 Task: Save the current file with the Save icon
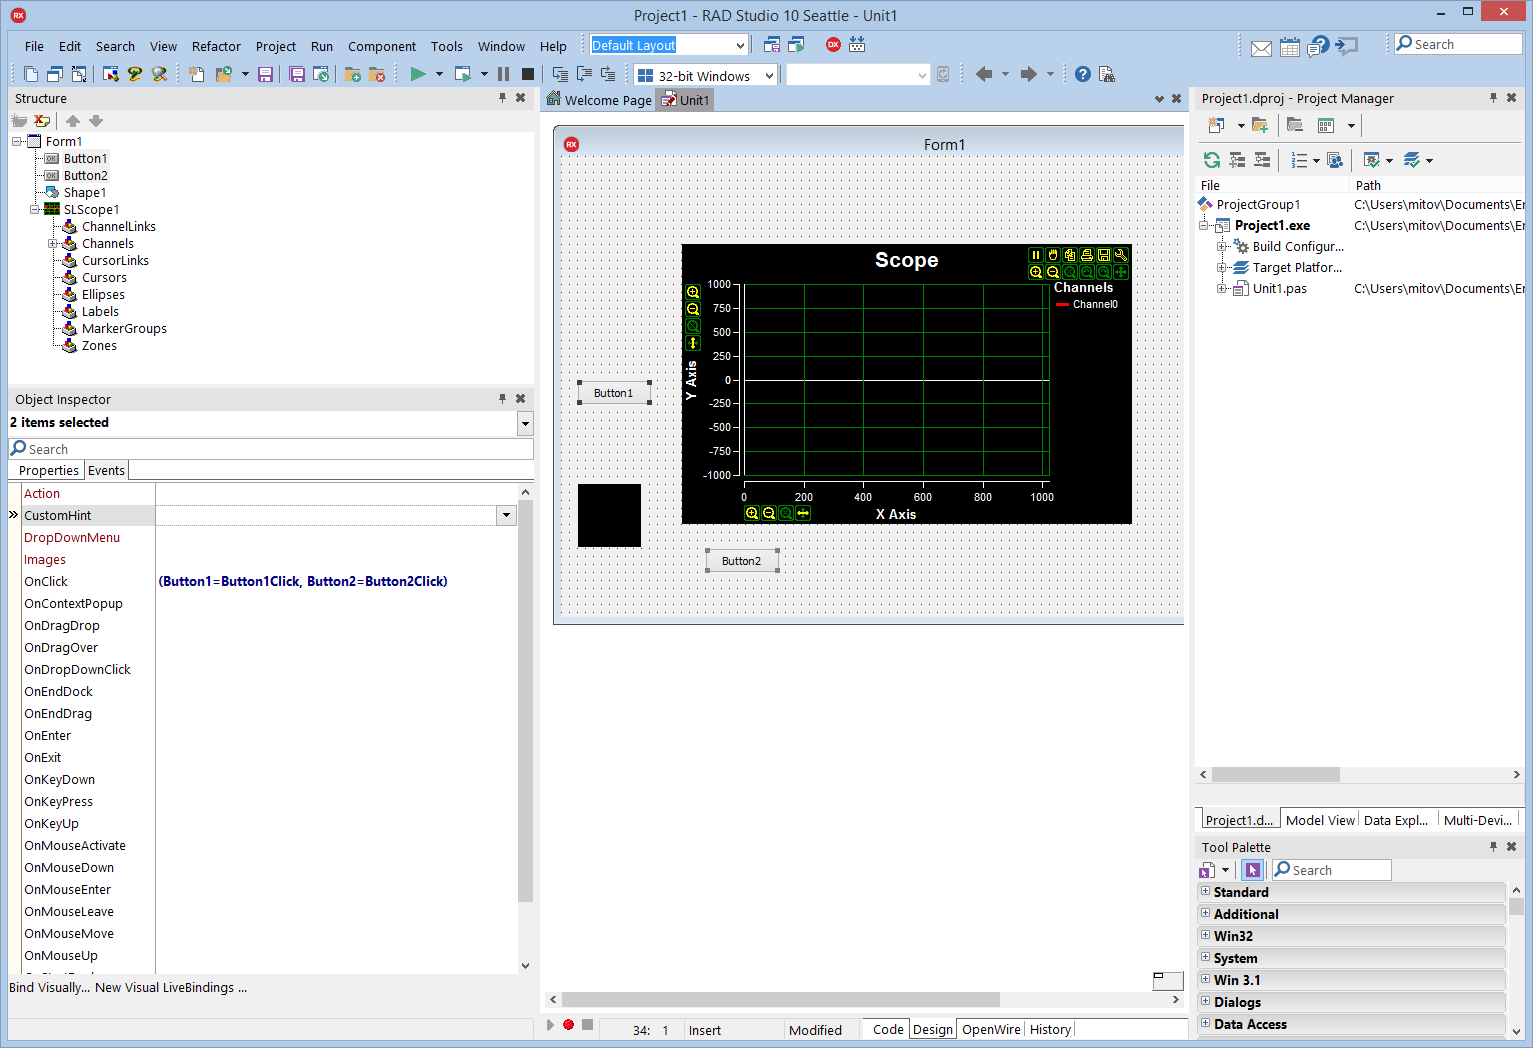coord(265,73)
